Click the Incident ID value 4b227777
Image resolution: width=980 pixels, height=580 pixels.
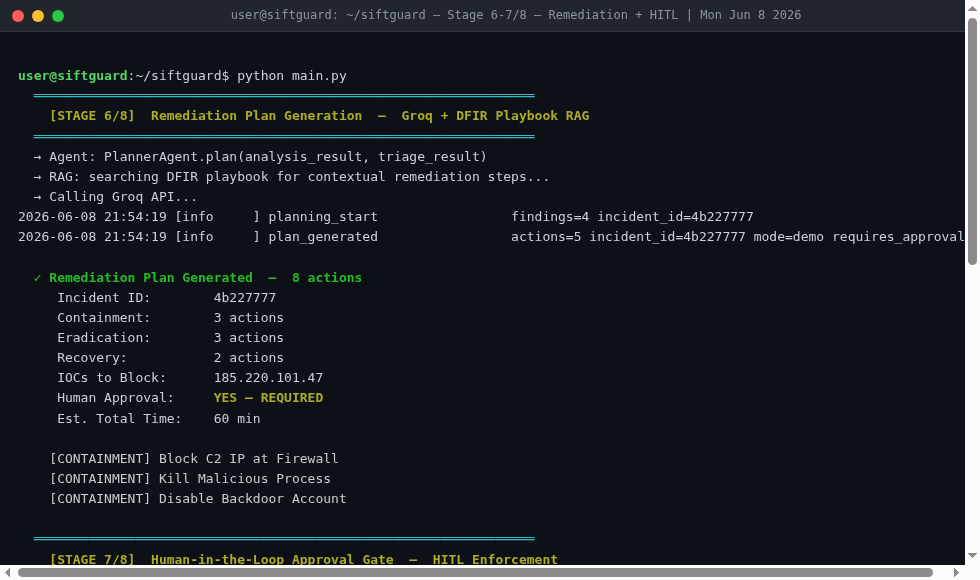click(x=244, y=298)
